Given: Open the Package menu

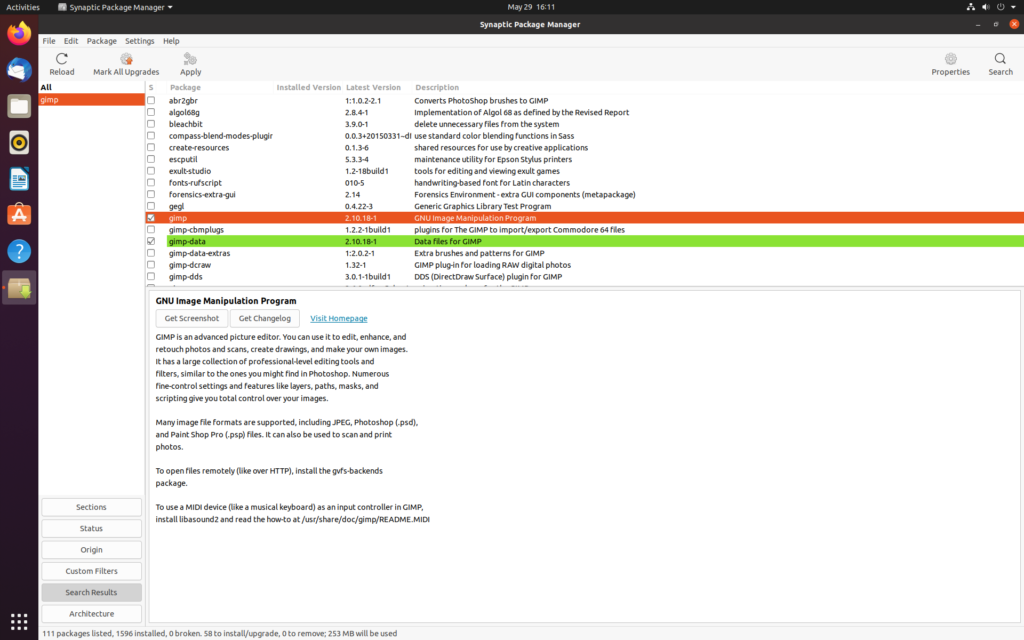Looking at the screenshot, I should (102, 40).
